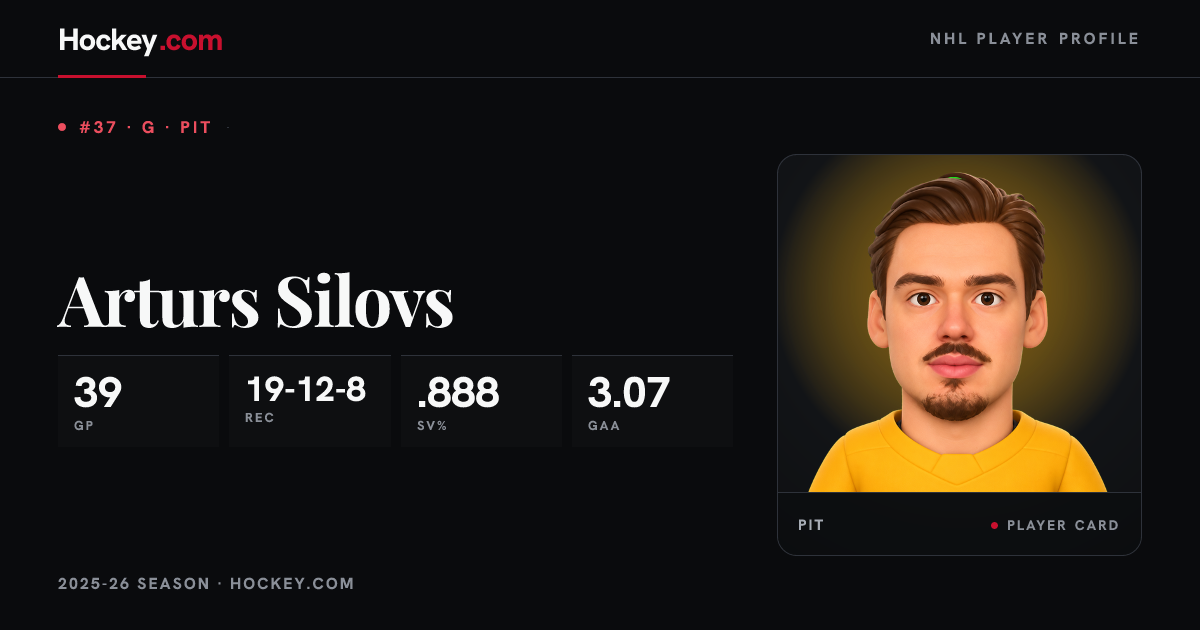The width and height of the screenshot is (1200, 630).
Task: Click the GP label under 39
Action: tap(83, 426)
